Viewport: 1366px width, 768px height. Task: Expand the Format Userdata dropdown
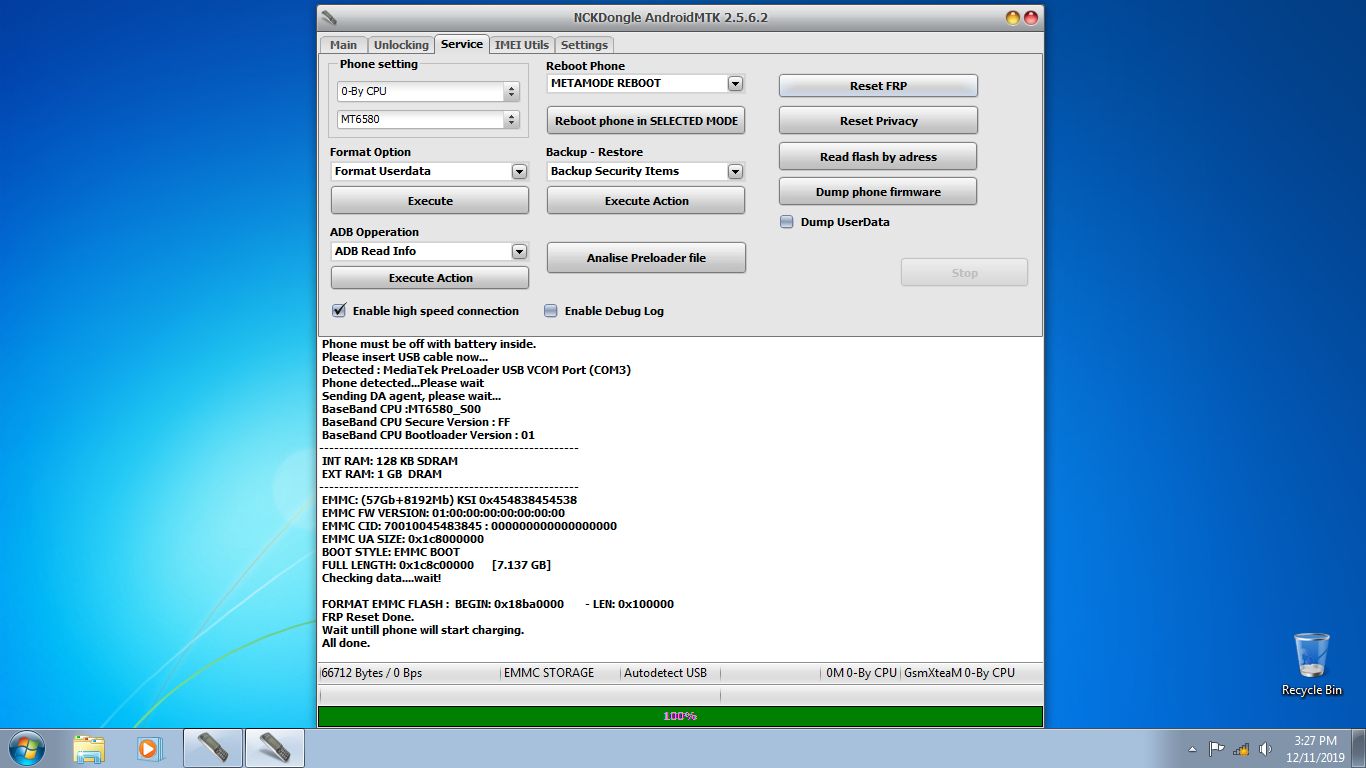click(519, 171)
